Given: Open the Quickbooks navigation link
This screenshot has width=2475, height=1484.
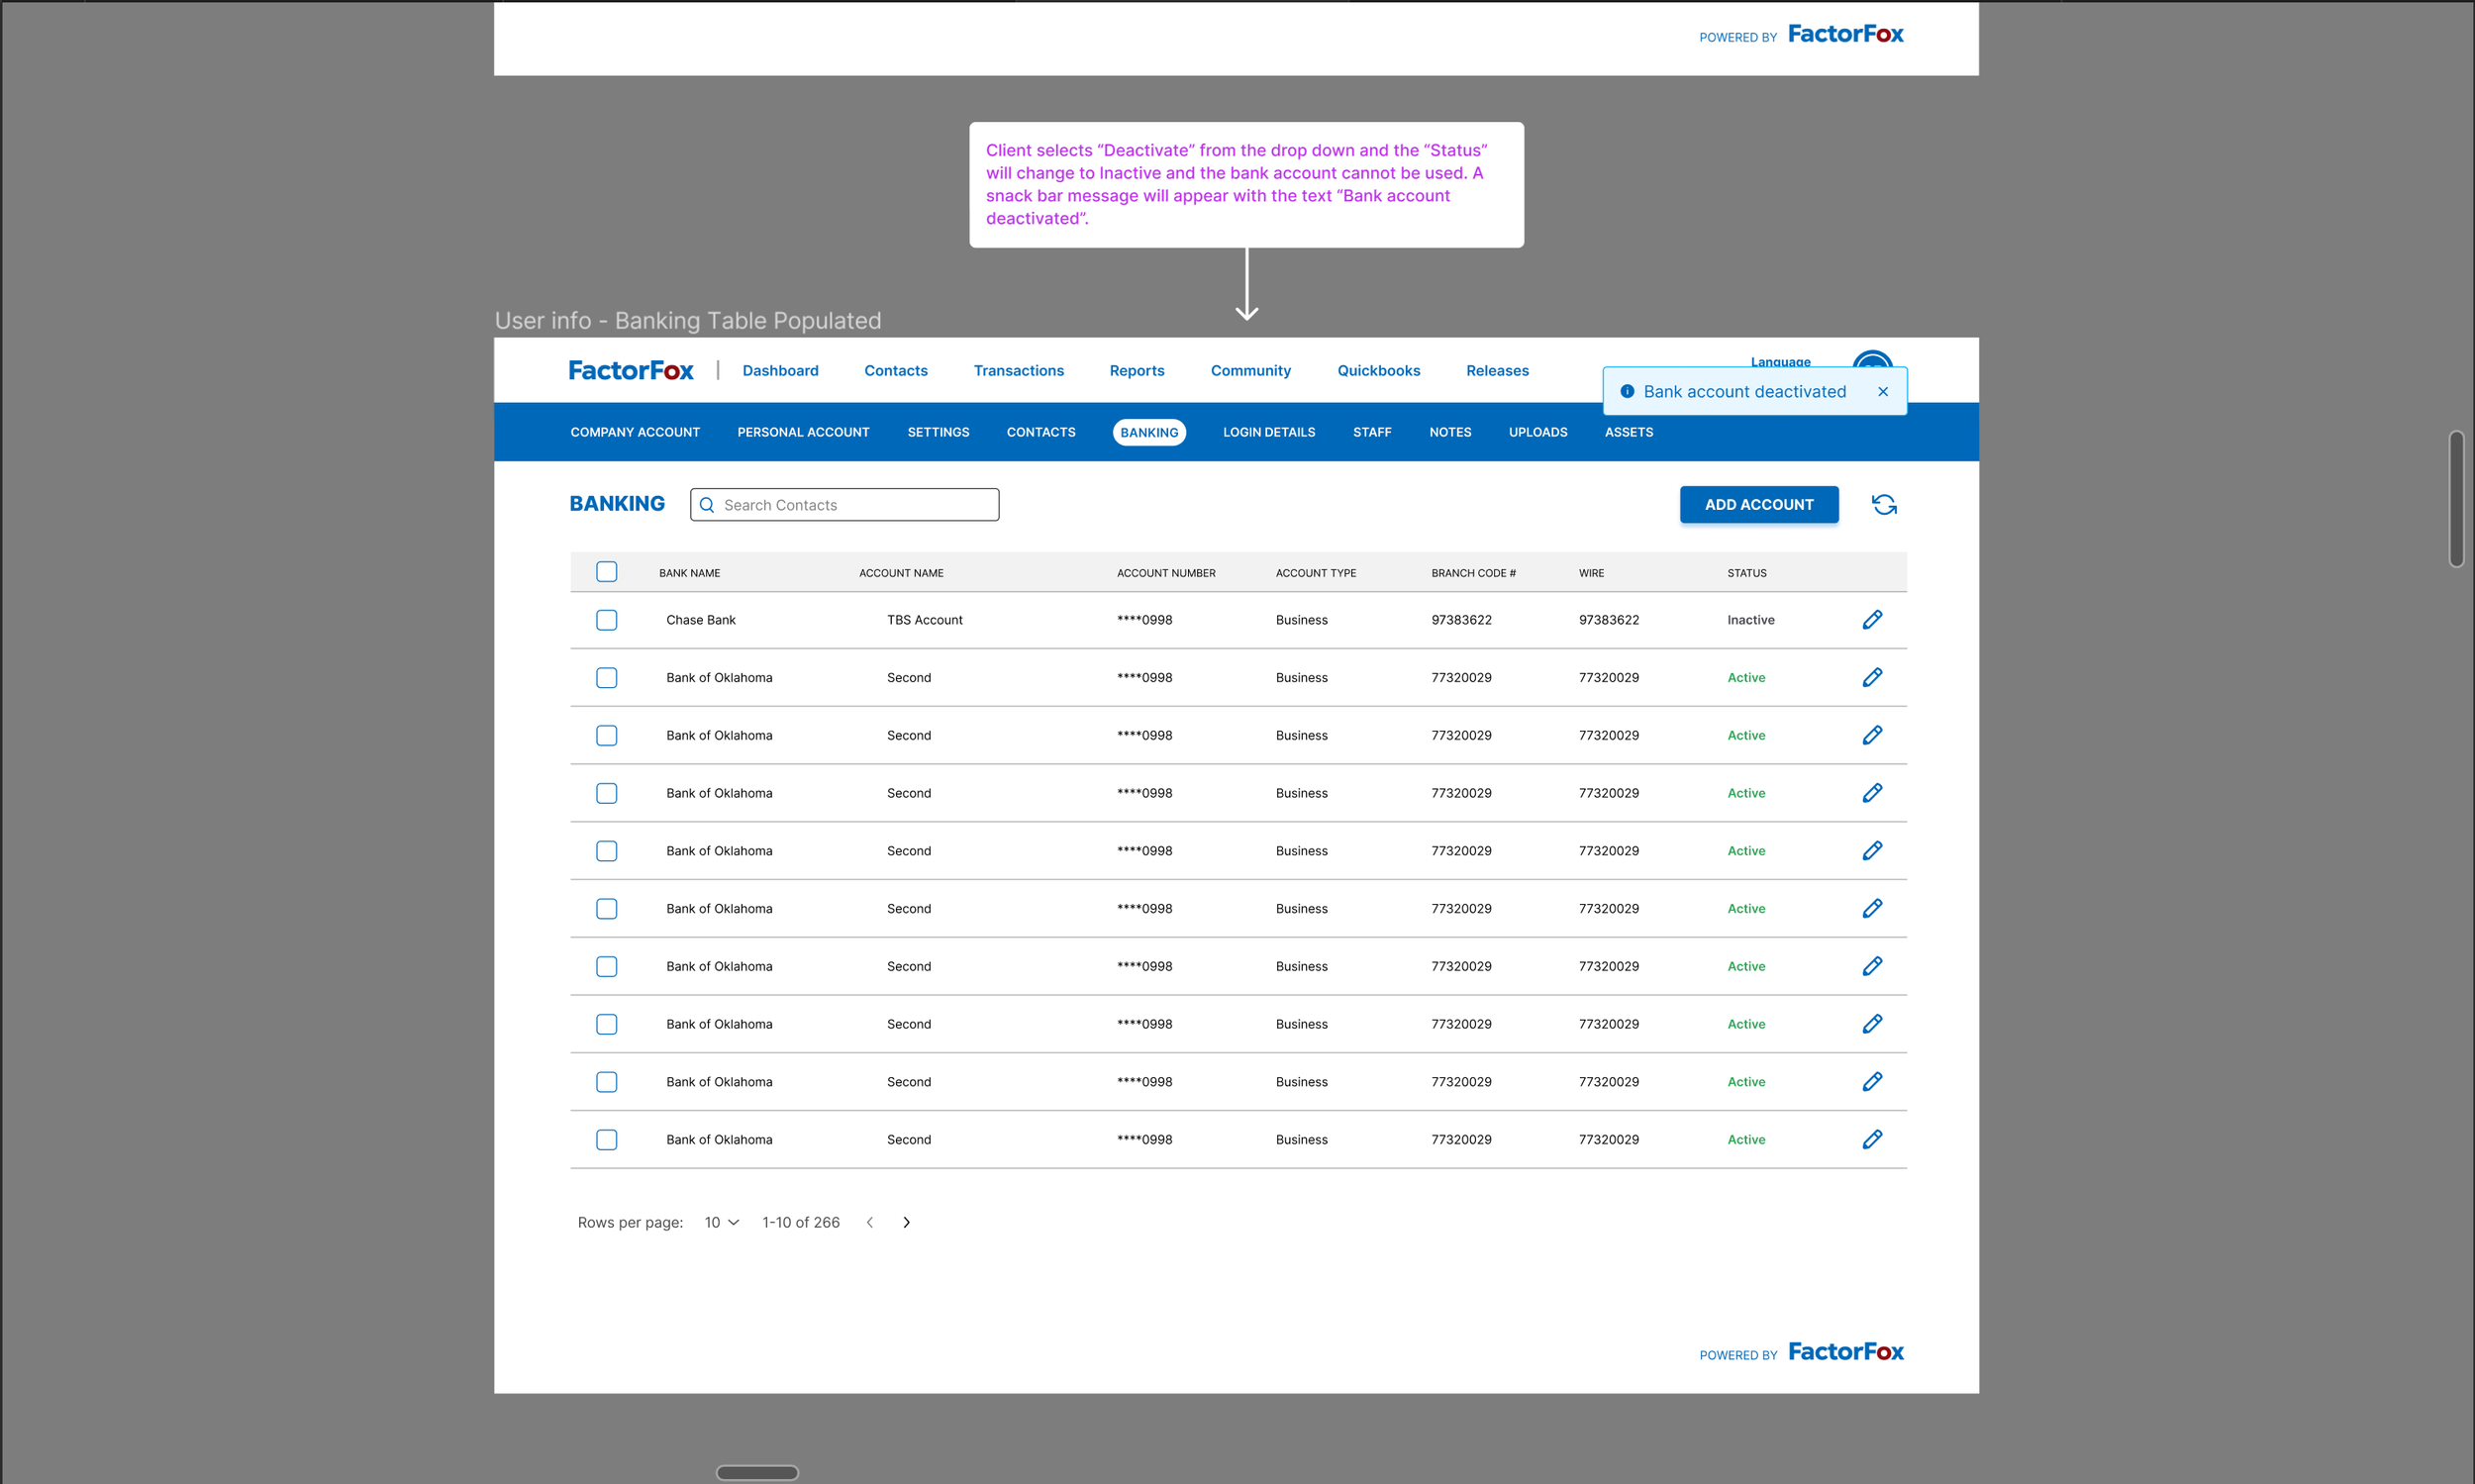Looking at the screenshot, I should [x=1378, y=371].
